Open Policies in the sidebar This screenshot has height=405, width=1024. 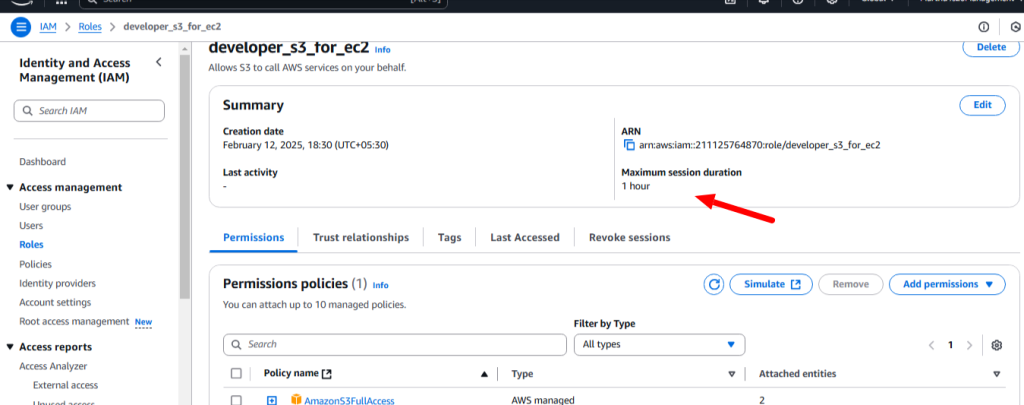pos(35,264)
